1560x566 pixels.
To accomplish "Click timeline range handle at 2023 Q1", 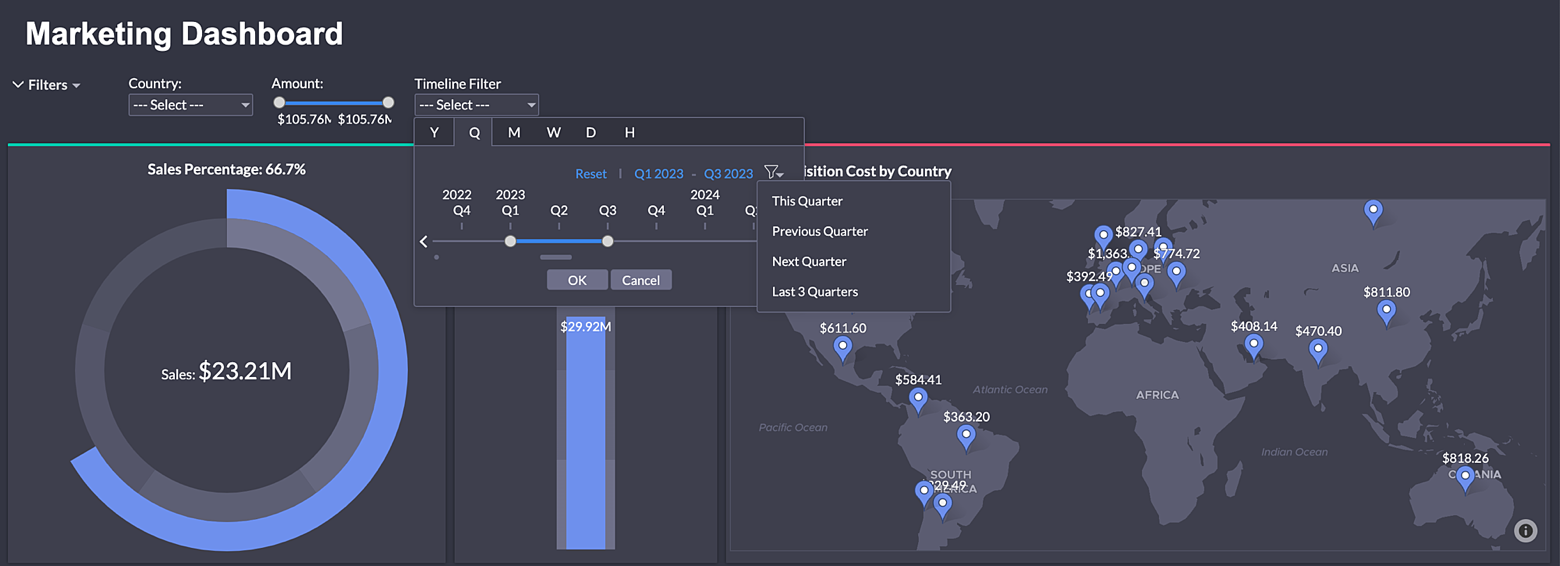I will coord(510,241).
